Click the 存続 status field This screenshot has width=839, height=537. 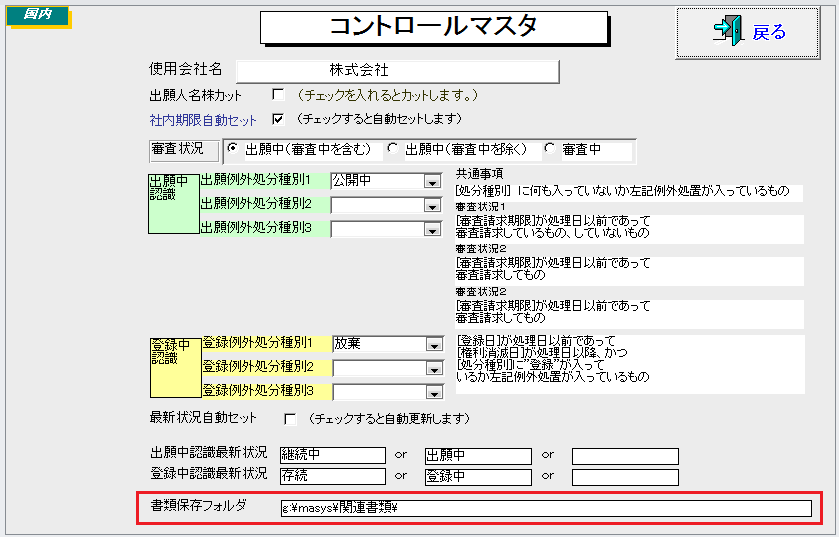click(x=332, y=477)
